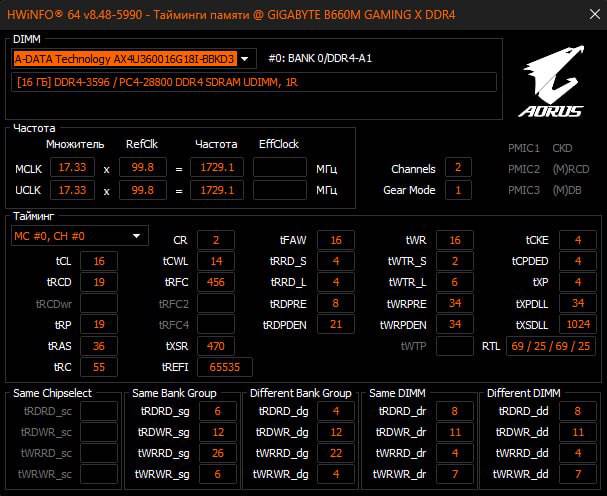Screen dimensions: 607x496
Task: Click the tRDWR_dg value 12
Action: click(336, 432)
